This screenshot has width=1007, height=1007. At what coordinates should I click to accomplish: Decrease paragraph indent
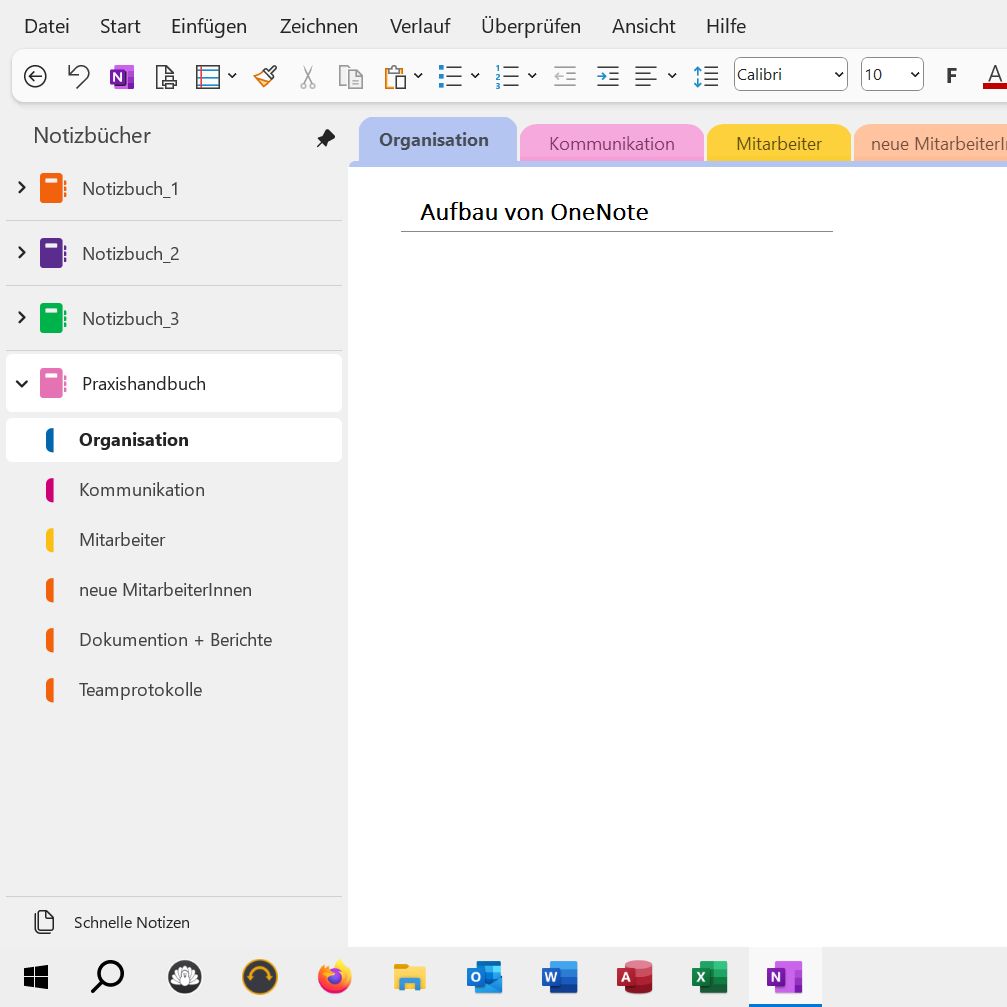(565, 76)
